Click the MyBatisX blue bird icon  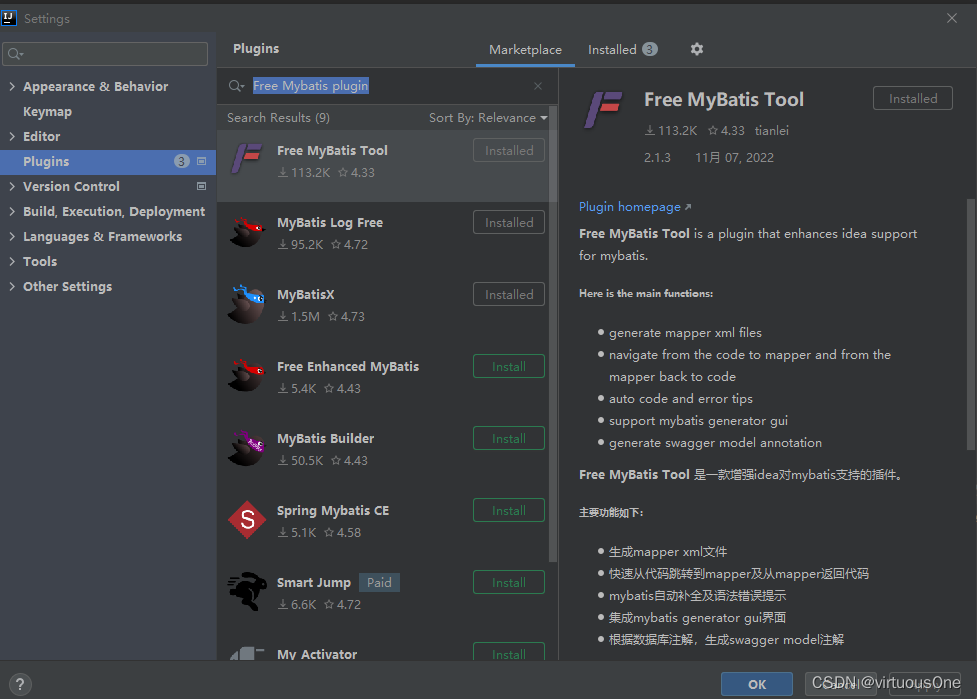(247, 303)
